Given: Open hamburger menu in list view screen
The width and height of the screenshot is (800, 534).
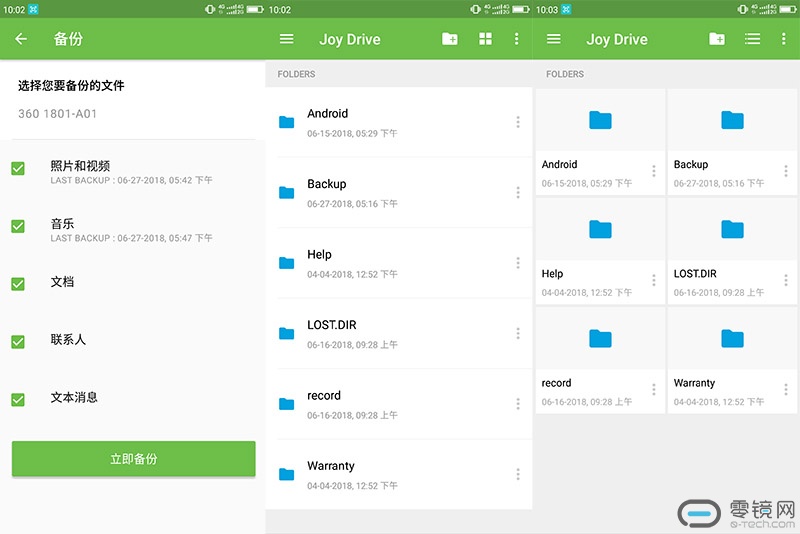Looking at the screenshot, I should (x=287, y=39).
